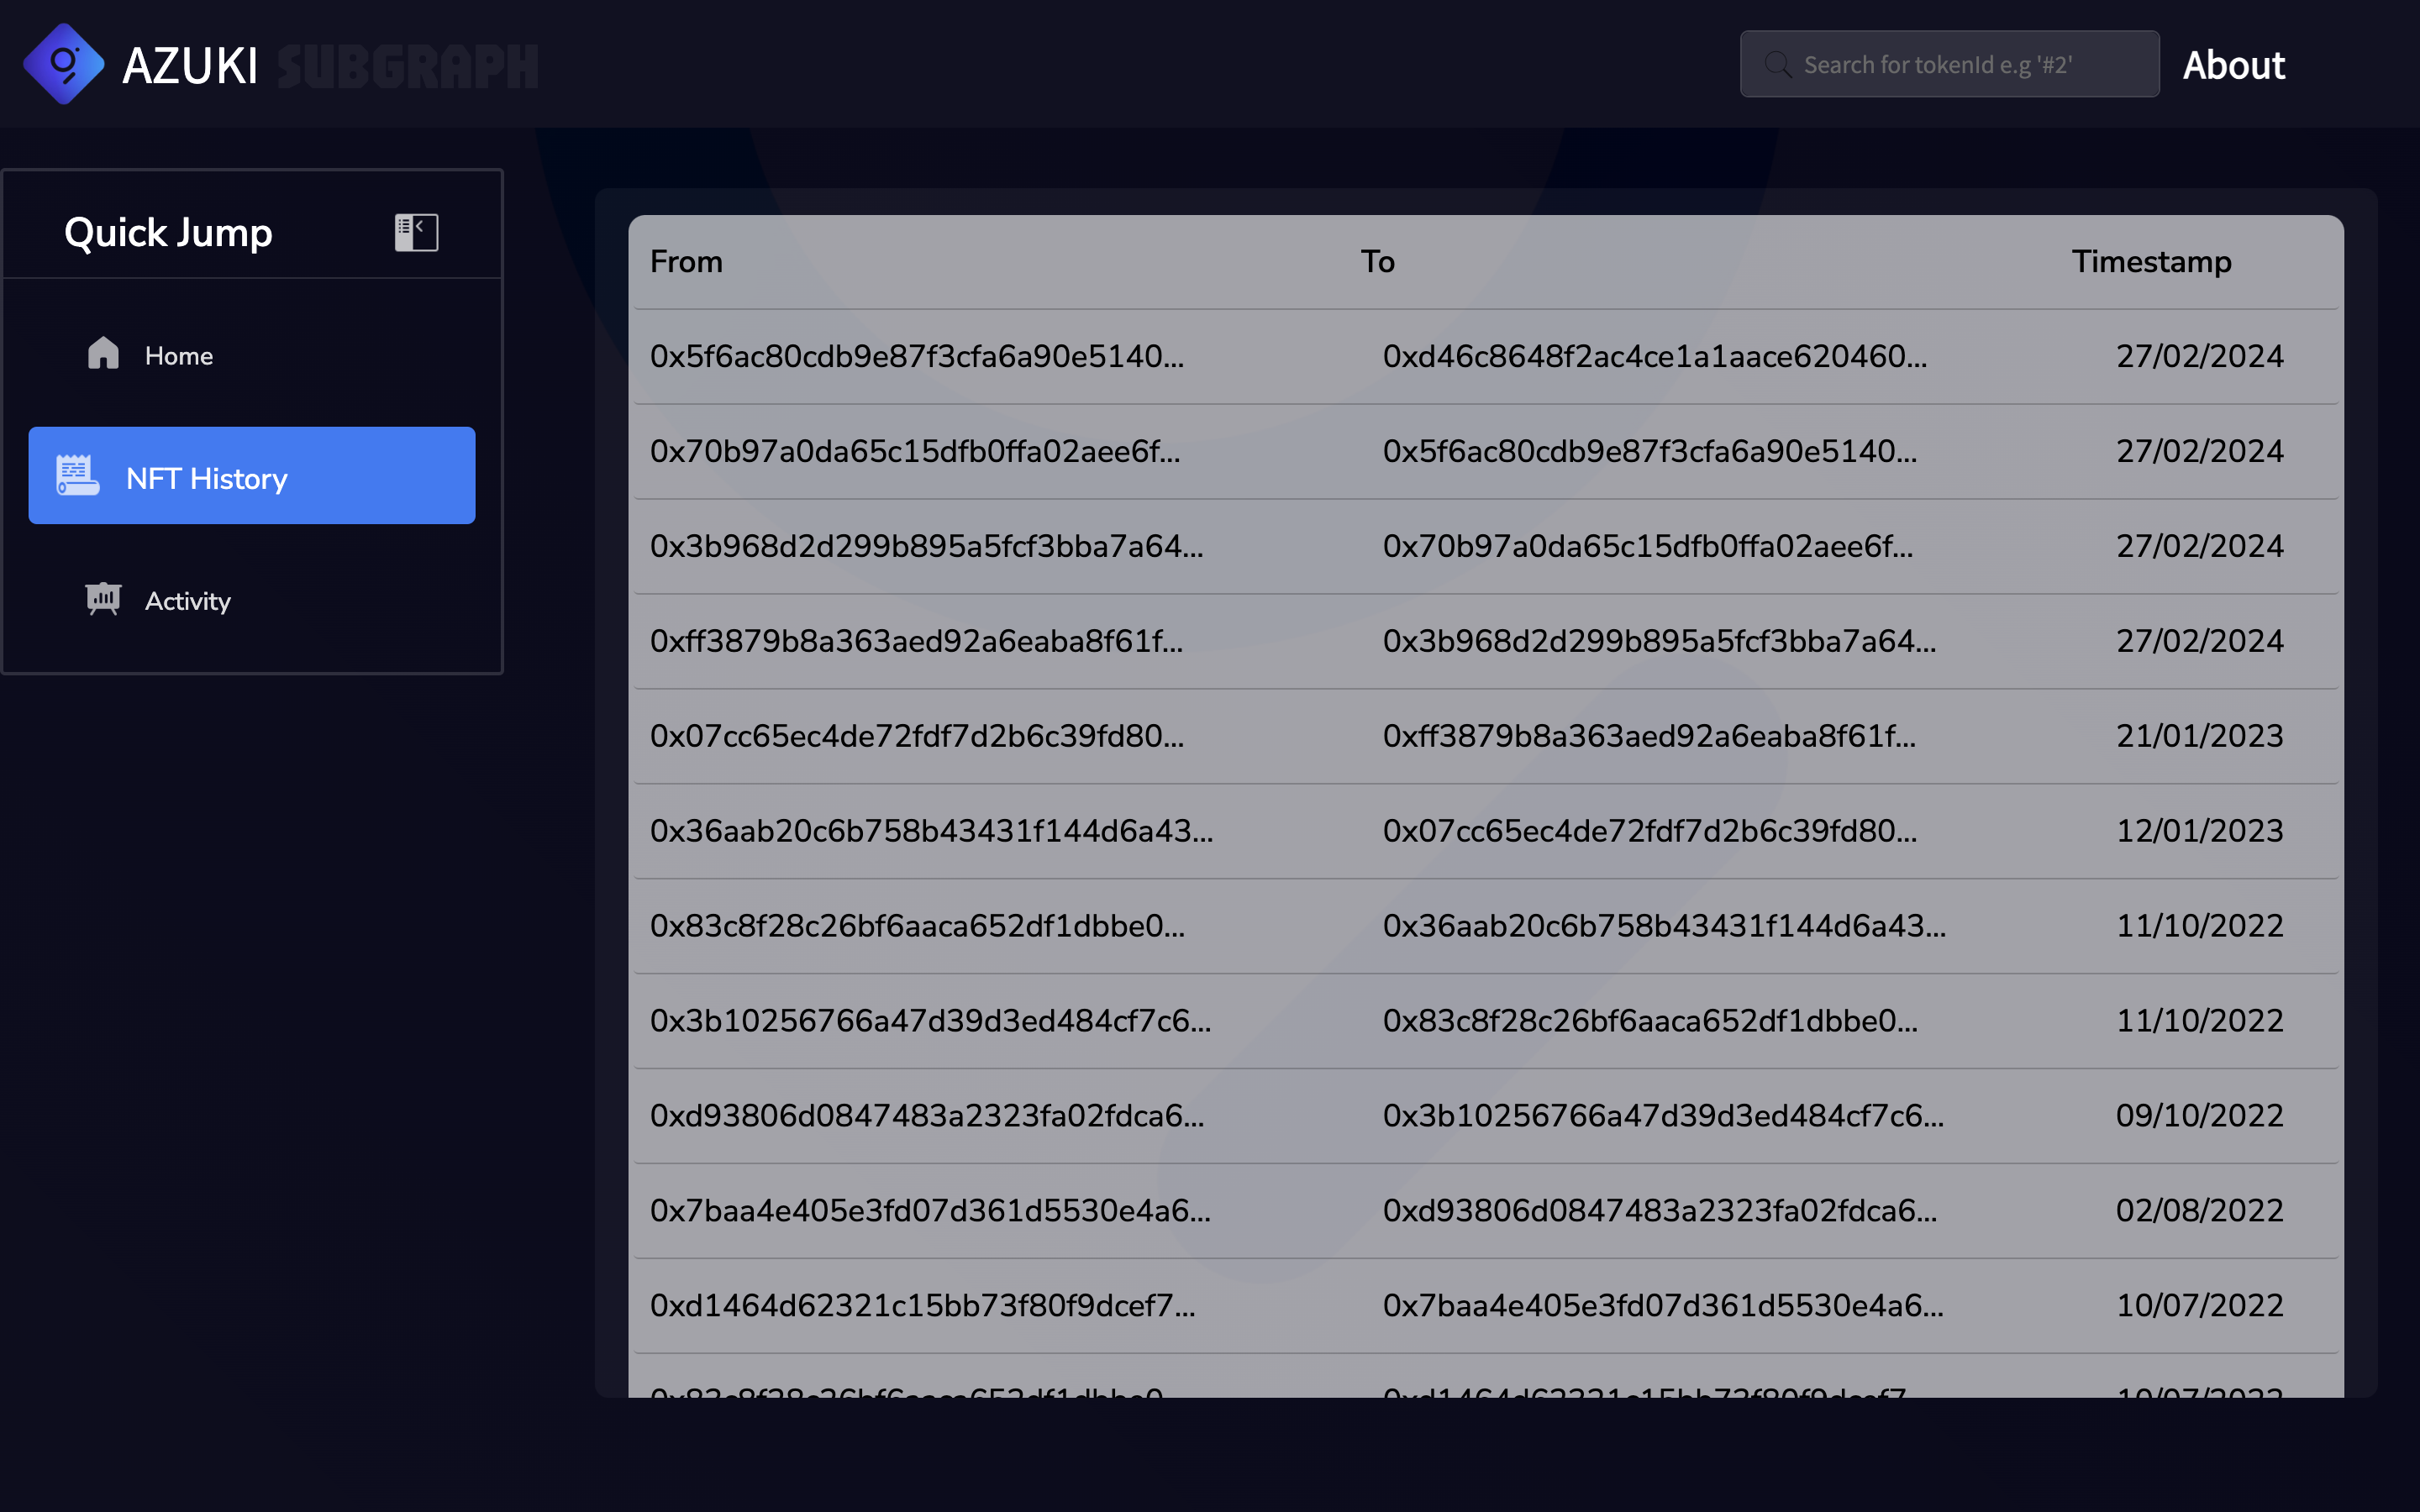
Task: Click From address 0x5f6ac80cdb9e87f3cfa6a90e5140
Action: click(916, 357)
